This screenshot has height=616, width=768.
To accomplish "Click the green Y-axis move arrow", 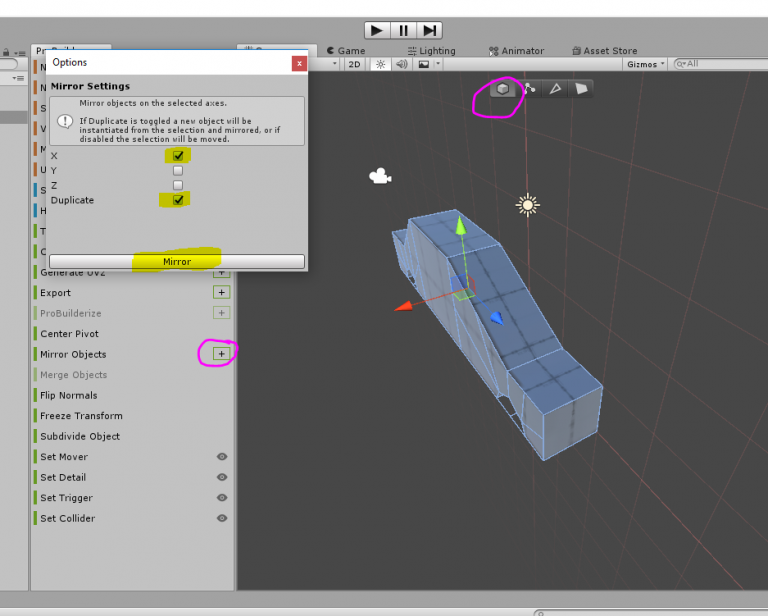I will pos(460,226).
